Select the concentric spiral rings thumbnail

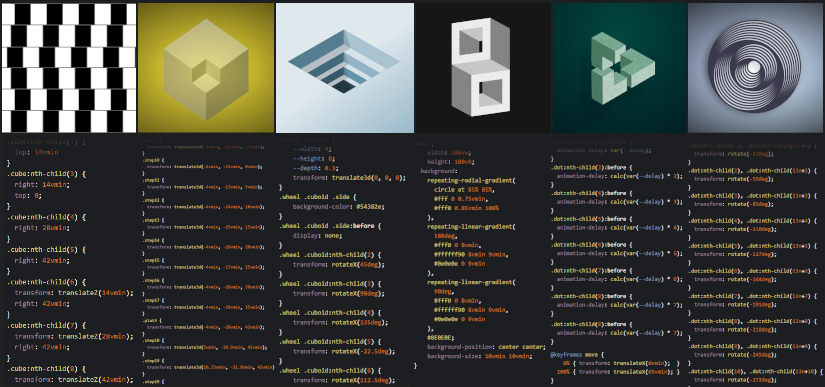point(756,68)
